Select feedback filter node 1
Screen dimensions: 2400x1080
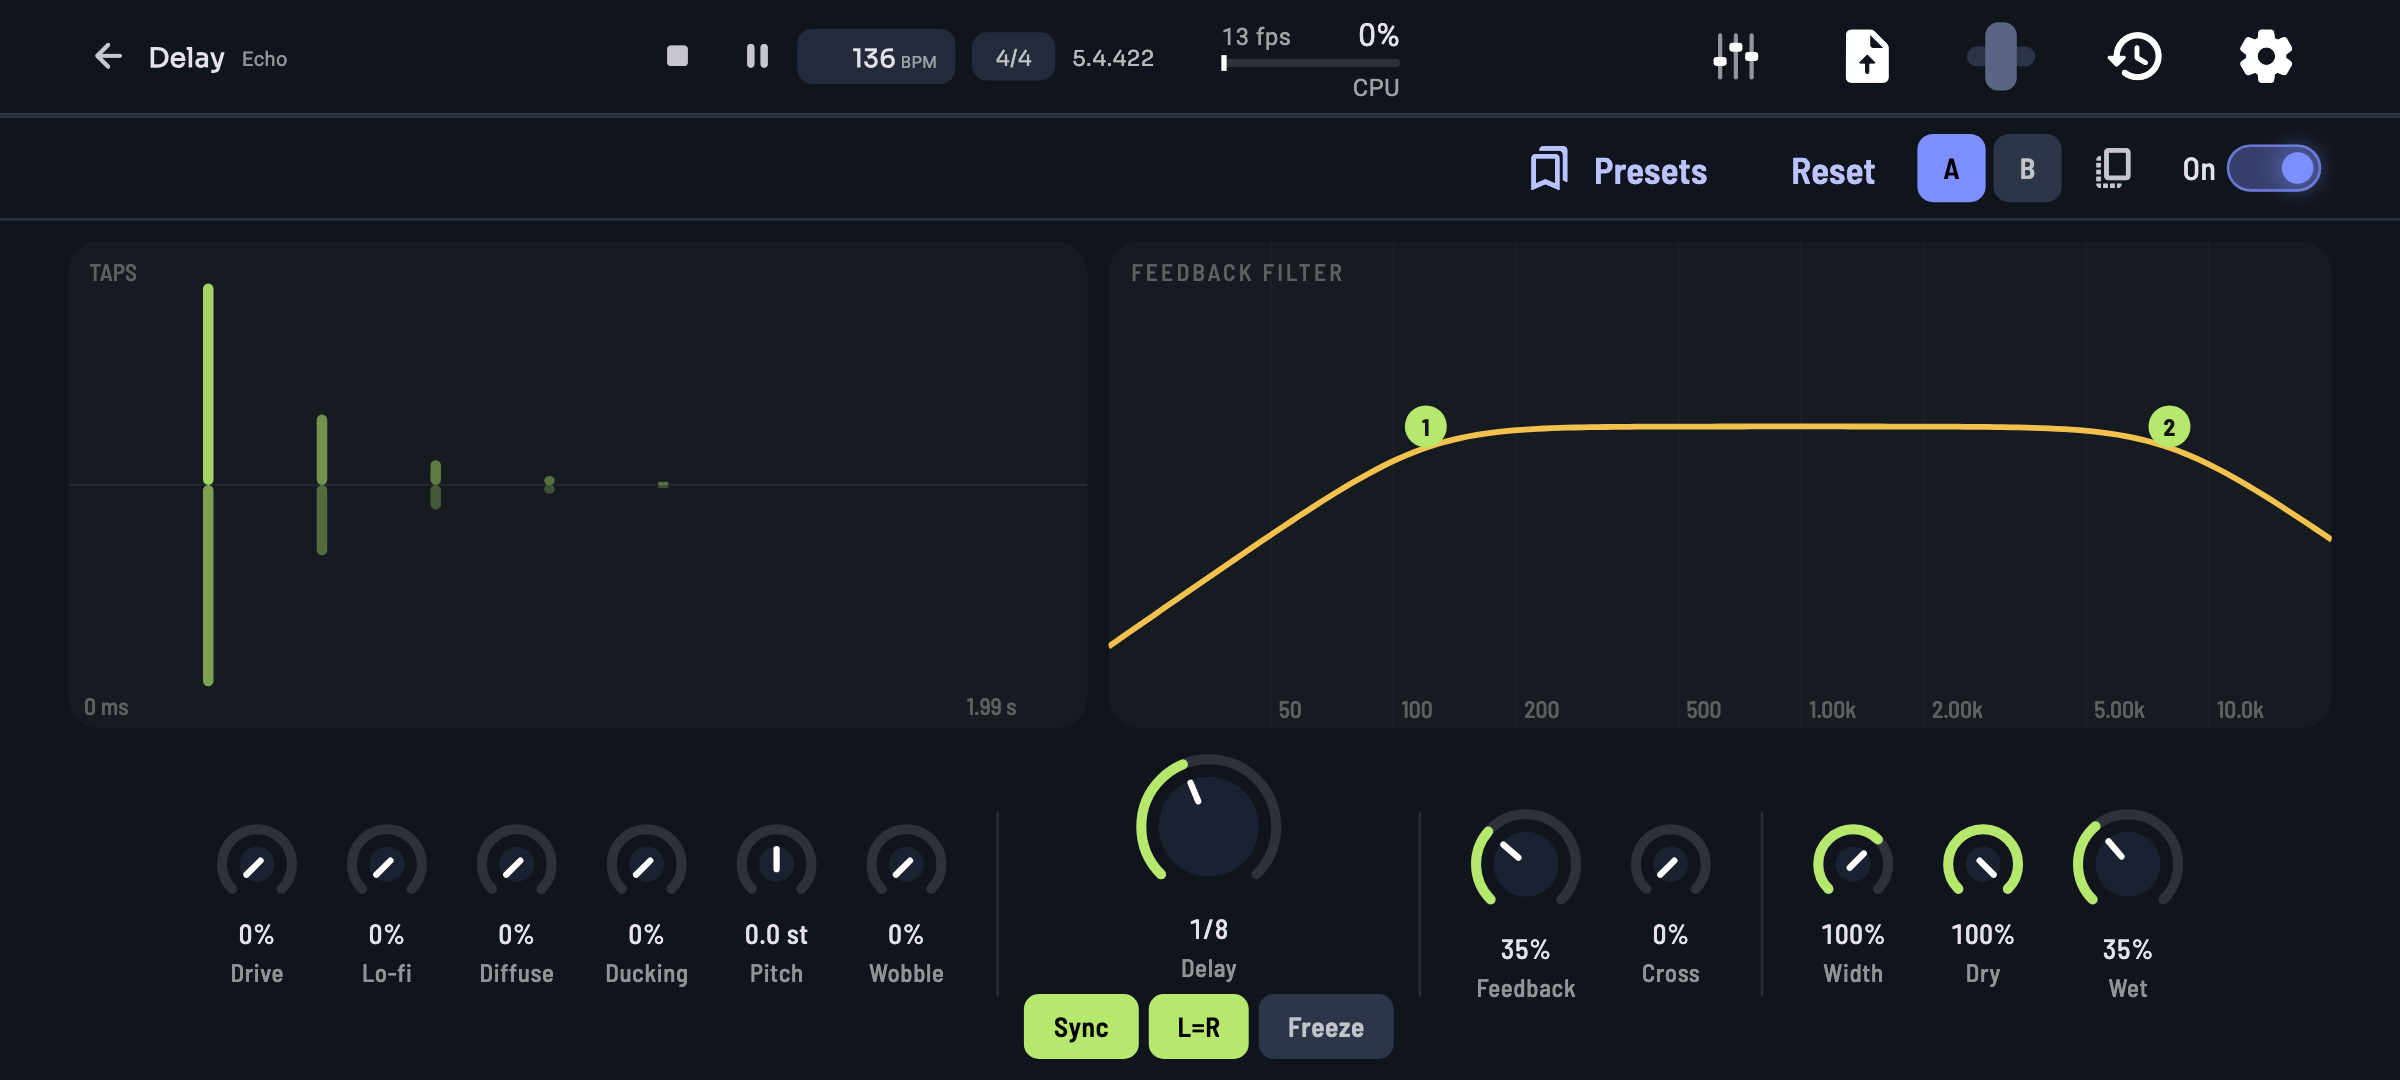tap(1425, 427)
